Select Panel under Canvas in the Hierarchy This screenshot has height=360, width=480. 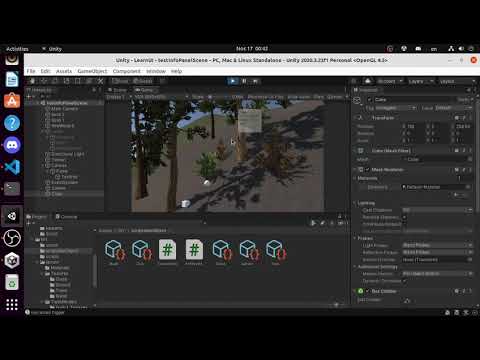(x=62, y=171)
